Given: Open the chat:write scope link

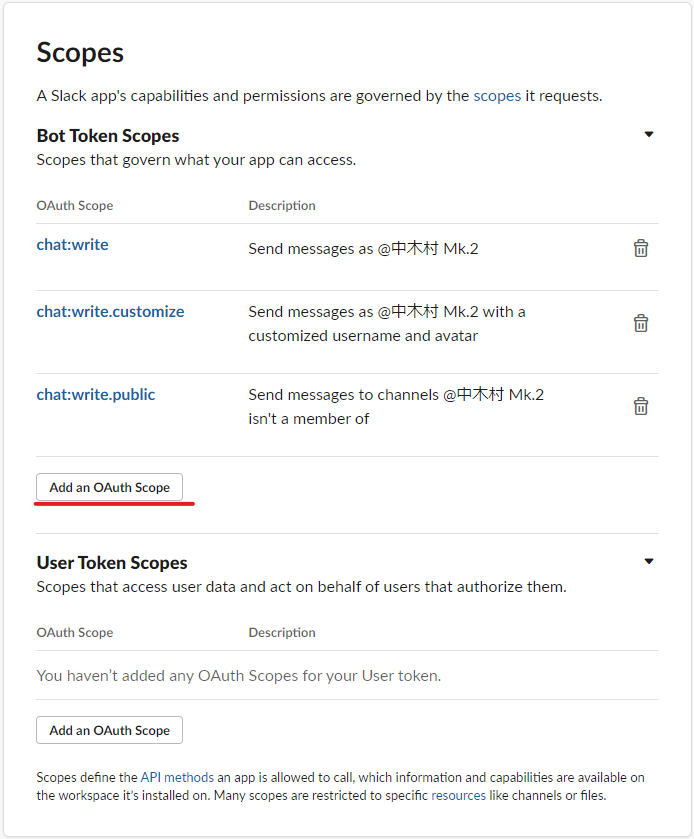Looking at the screenshot, I should [x=72, y=245].
